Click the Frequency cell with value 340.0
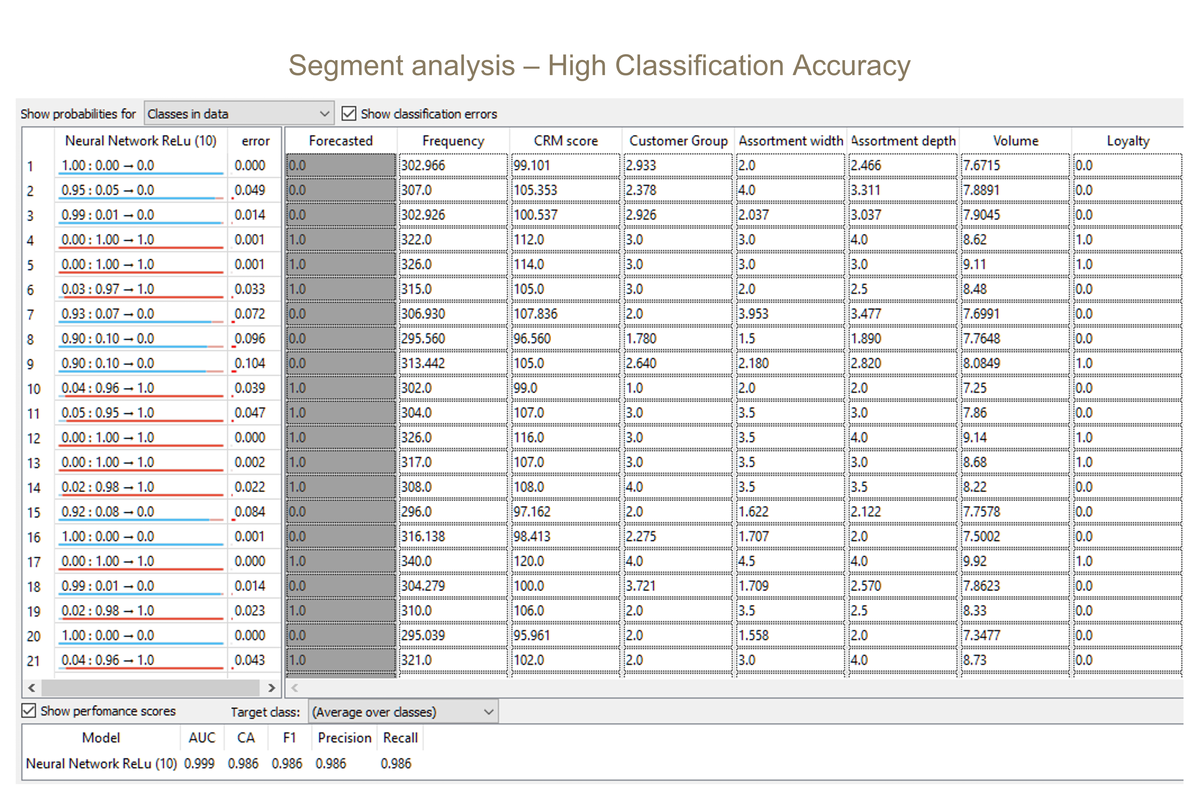Image resolution: width=1200 pixels, height=799 pixels. [x=452, y=562]
